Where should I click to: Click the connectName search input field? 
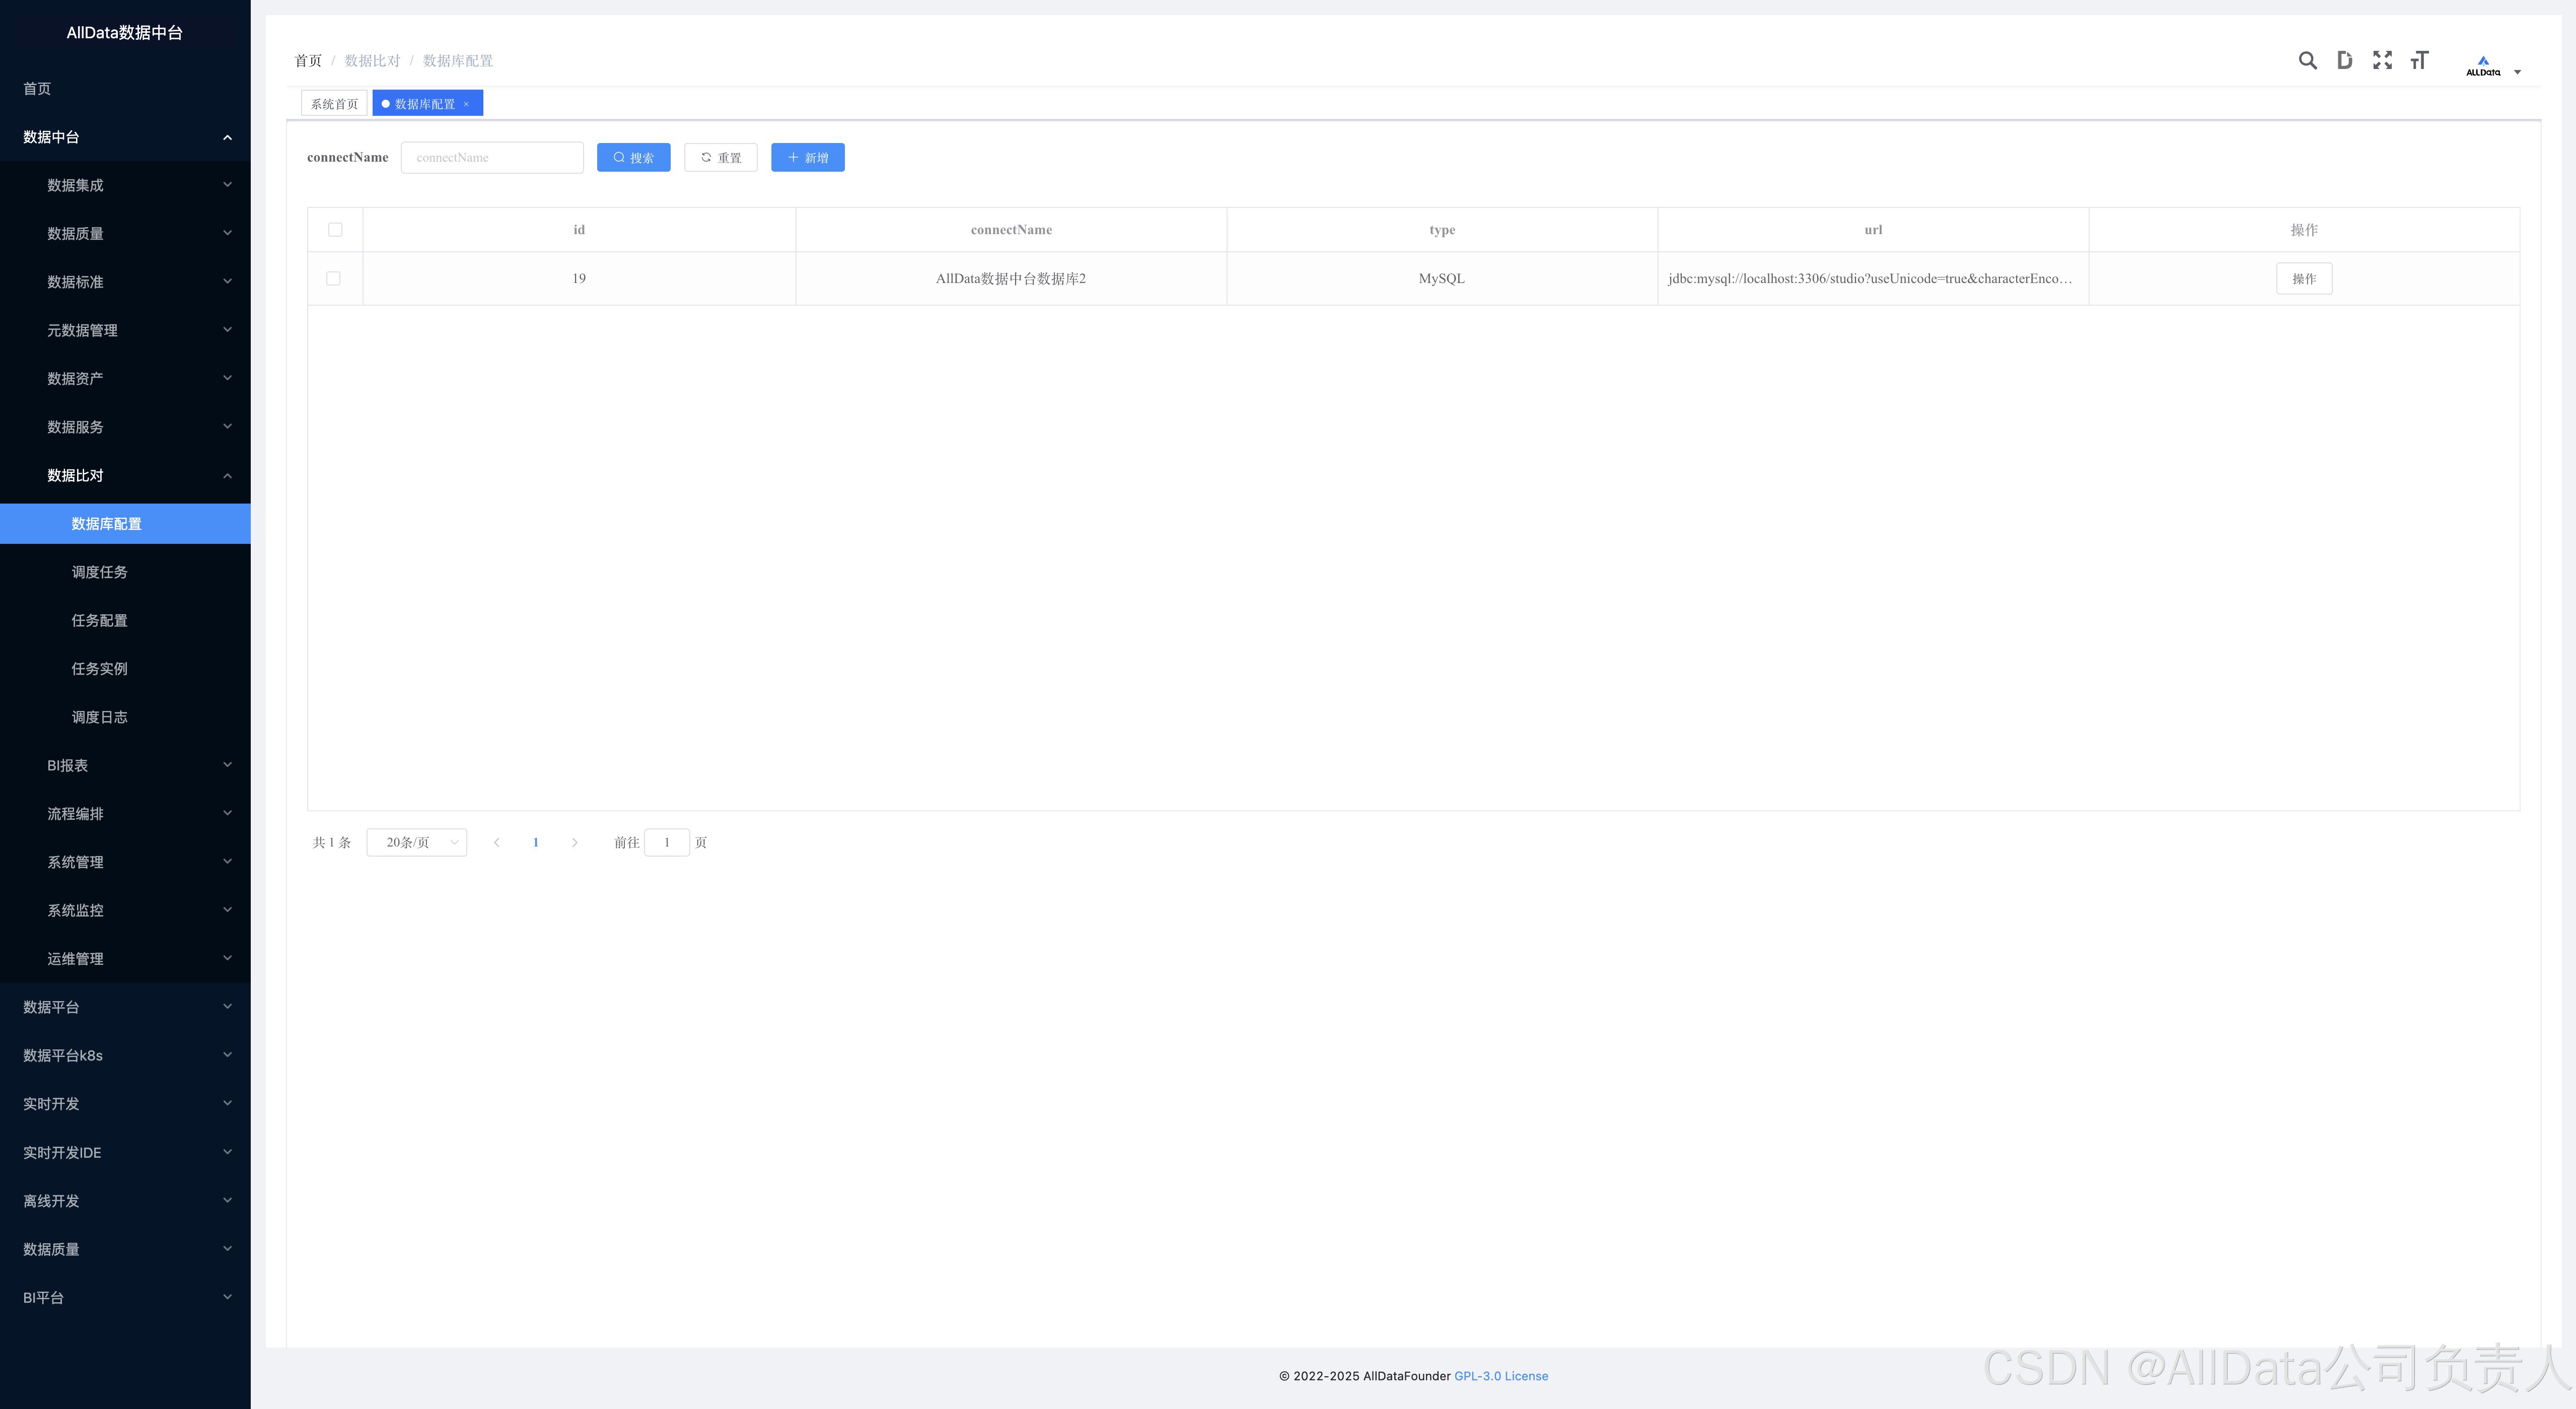[x=492, y=158]
